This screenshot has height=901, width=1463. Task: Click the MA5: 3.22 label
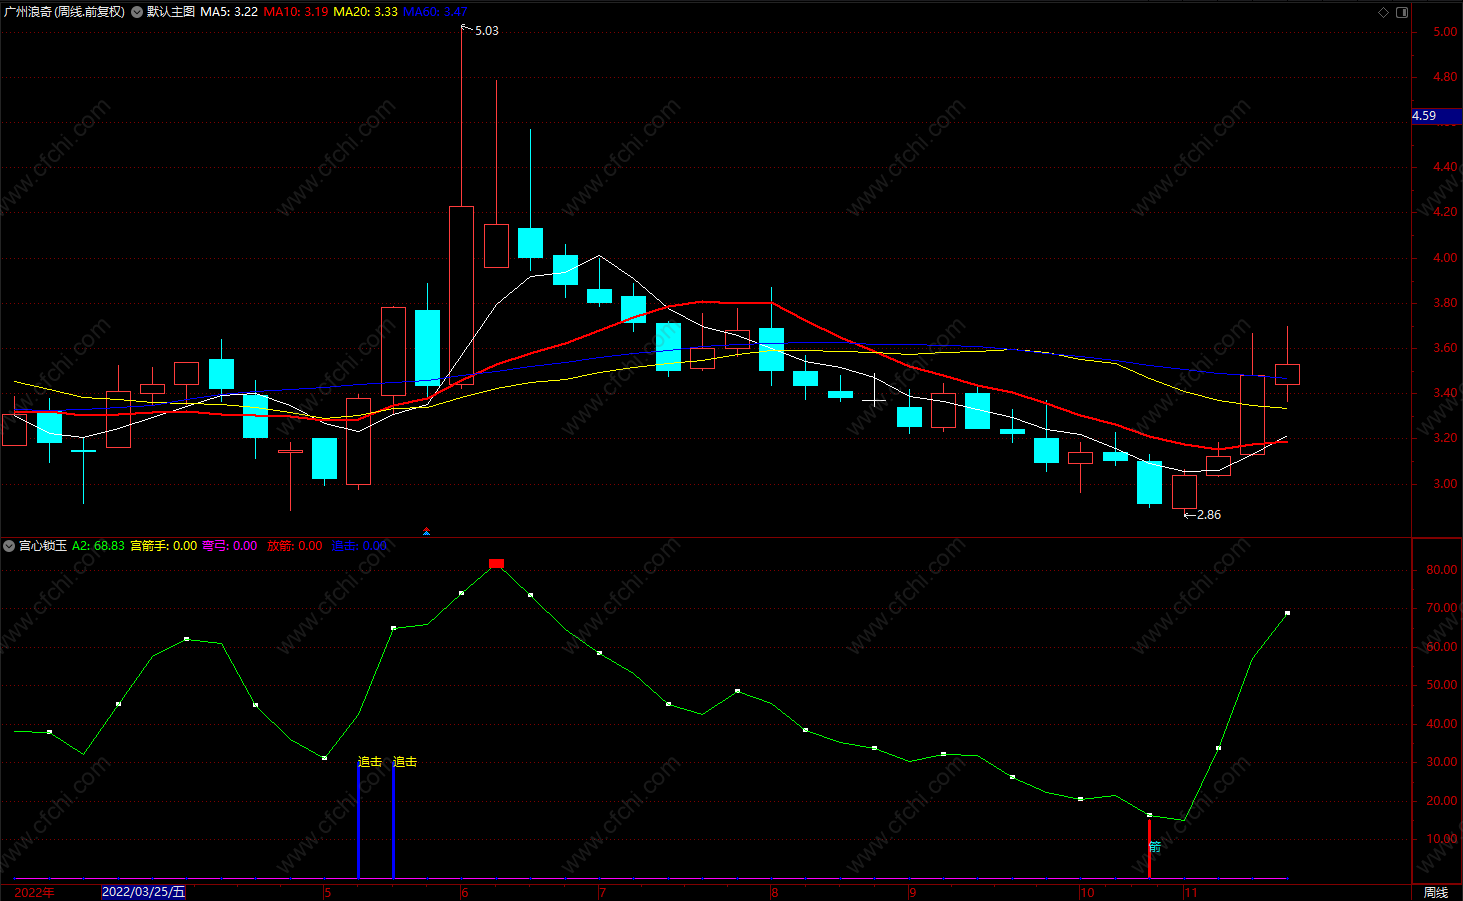pyautogui.click(x=229, y=12)
